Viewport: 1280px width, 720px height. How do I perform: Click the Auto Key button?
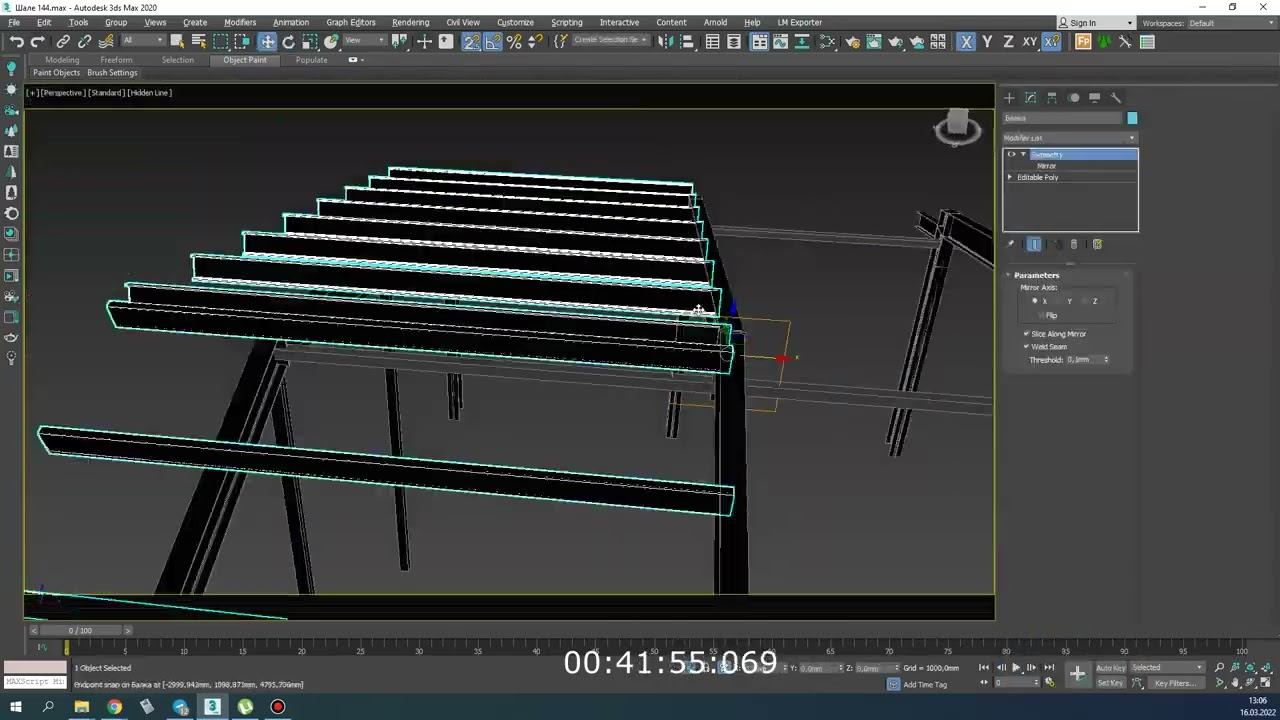[x=1110, y=668]
